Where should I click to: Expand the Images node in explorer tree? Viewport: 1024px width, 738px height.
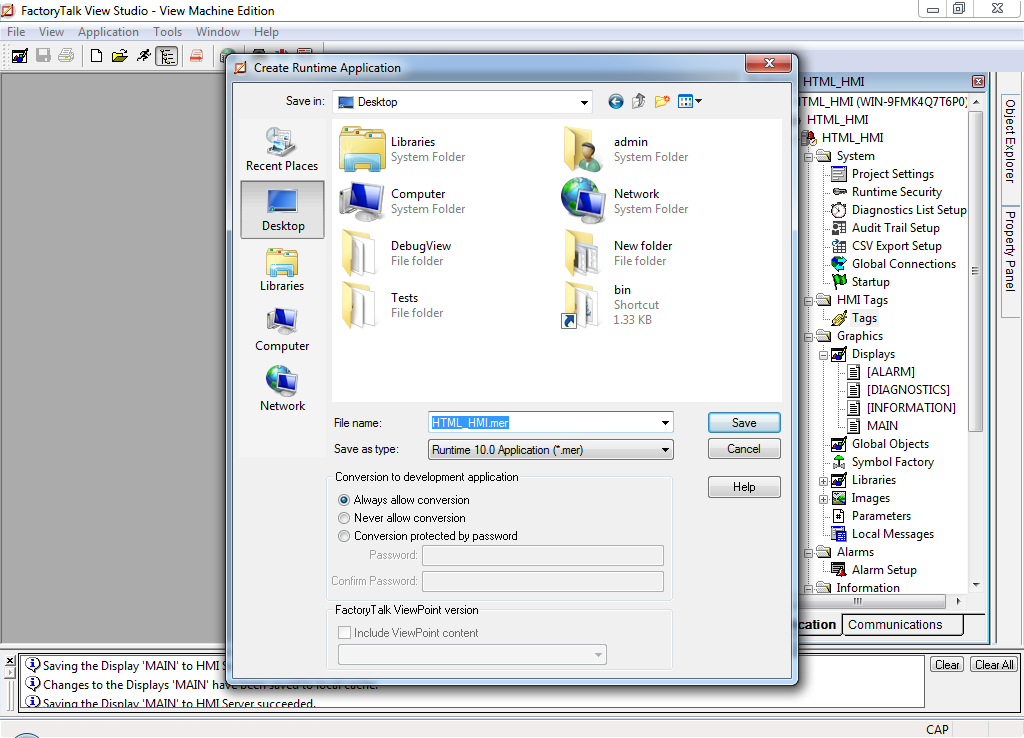tap(824, 499)
